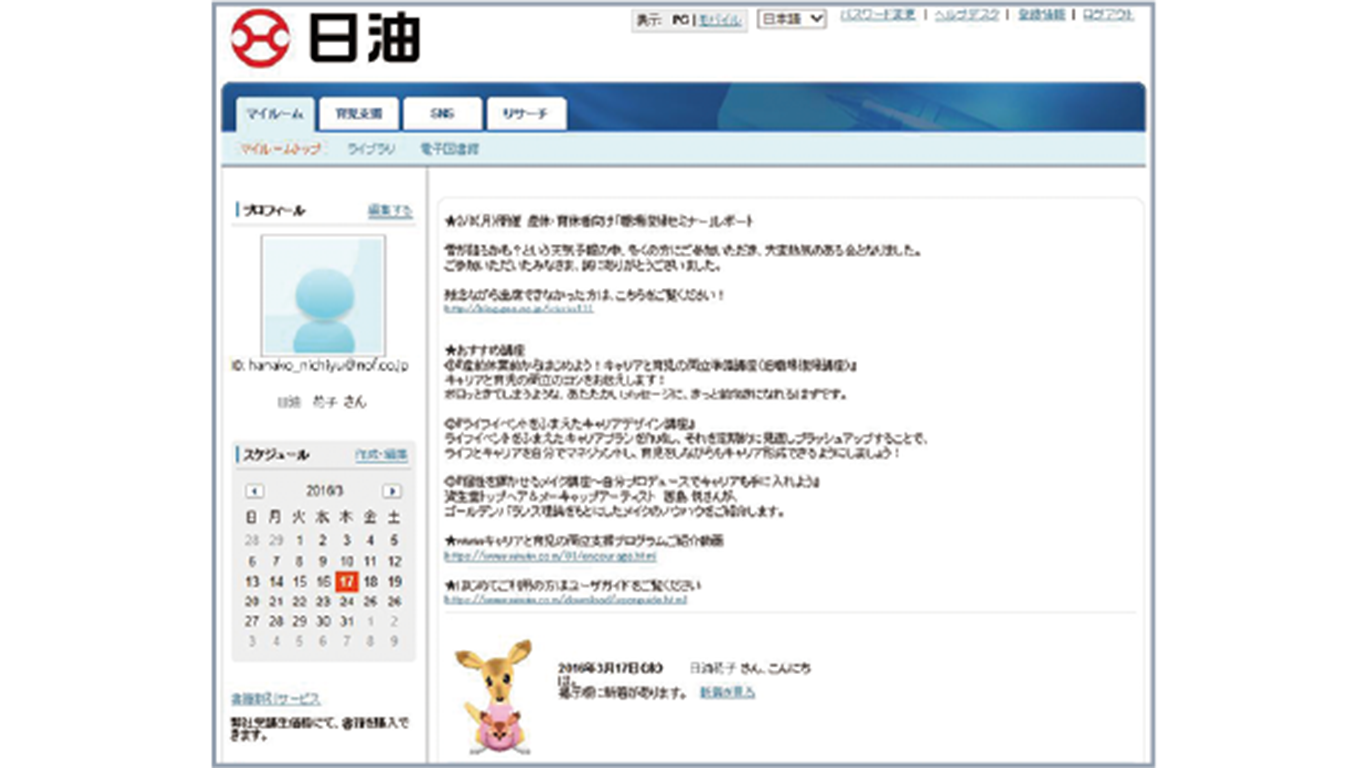Open the ヘルプデスク link
This screenshot has width=1366, height=768.
(966, 15)
